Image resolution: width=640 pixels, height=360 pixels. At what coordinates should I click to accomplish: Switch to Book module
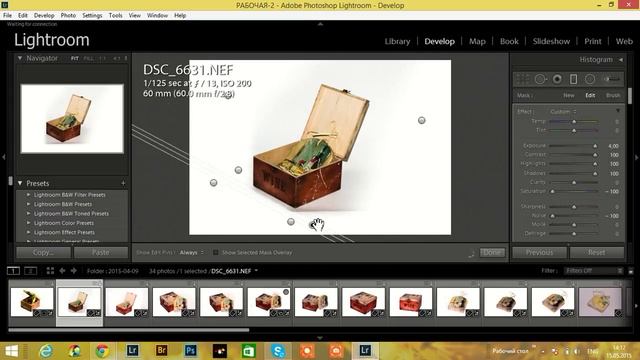[x=509, y=41]
